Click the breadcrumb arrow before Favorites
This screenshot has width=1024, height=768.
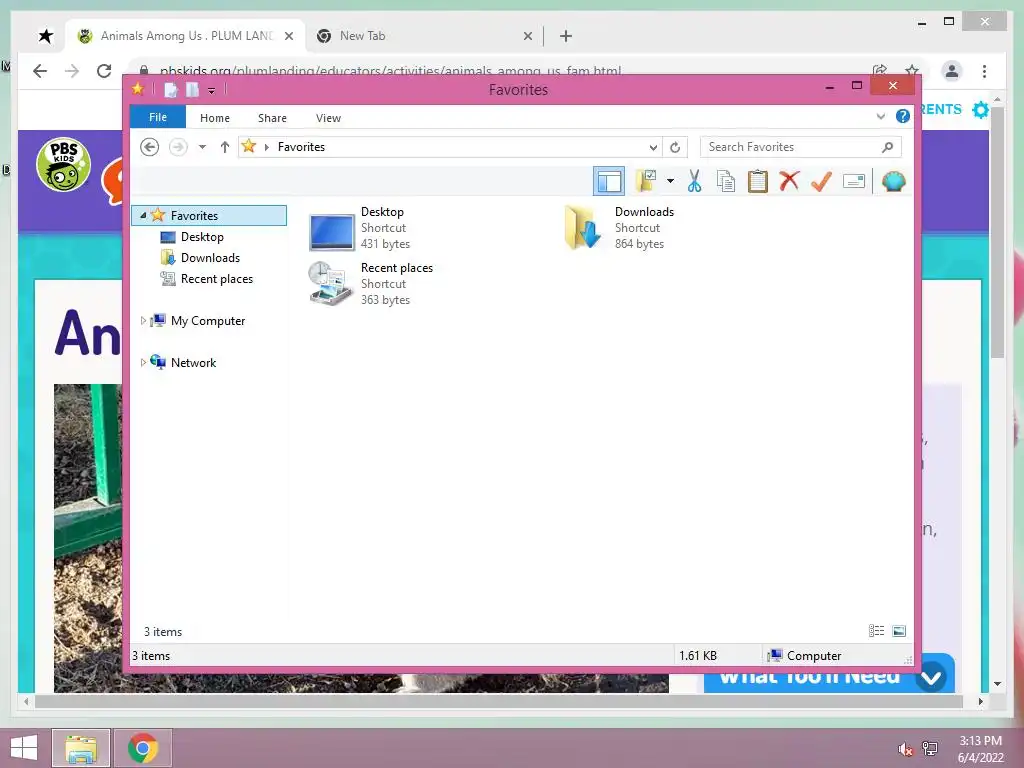click(266, 147)
